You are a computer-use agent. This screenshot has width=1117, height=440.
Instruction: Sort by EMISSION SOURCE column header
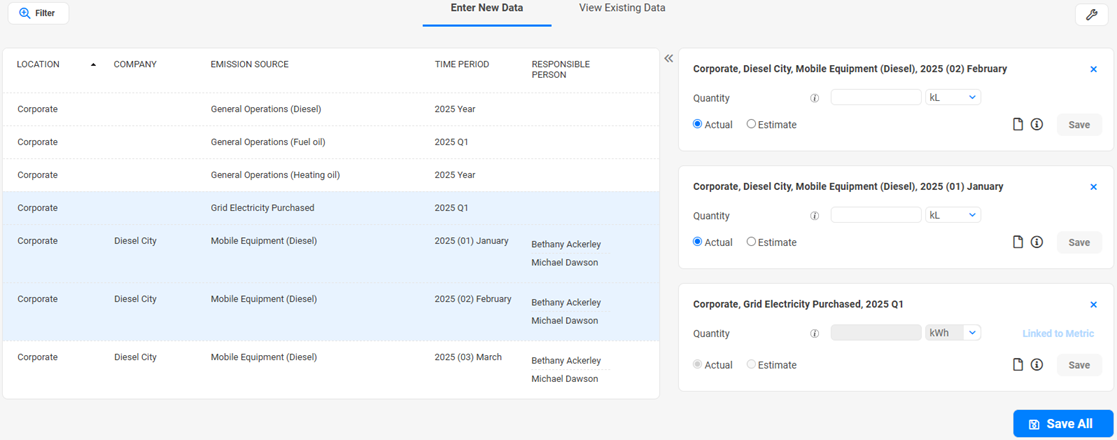tap(249, 64)
